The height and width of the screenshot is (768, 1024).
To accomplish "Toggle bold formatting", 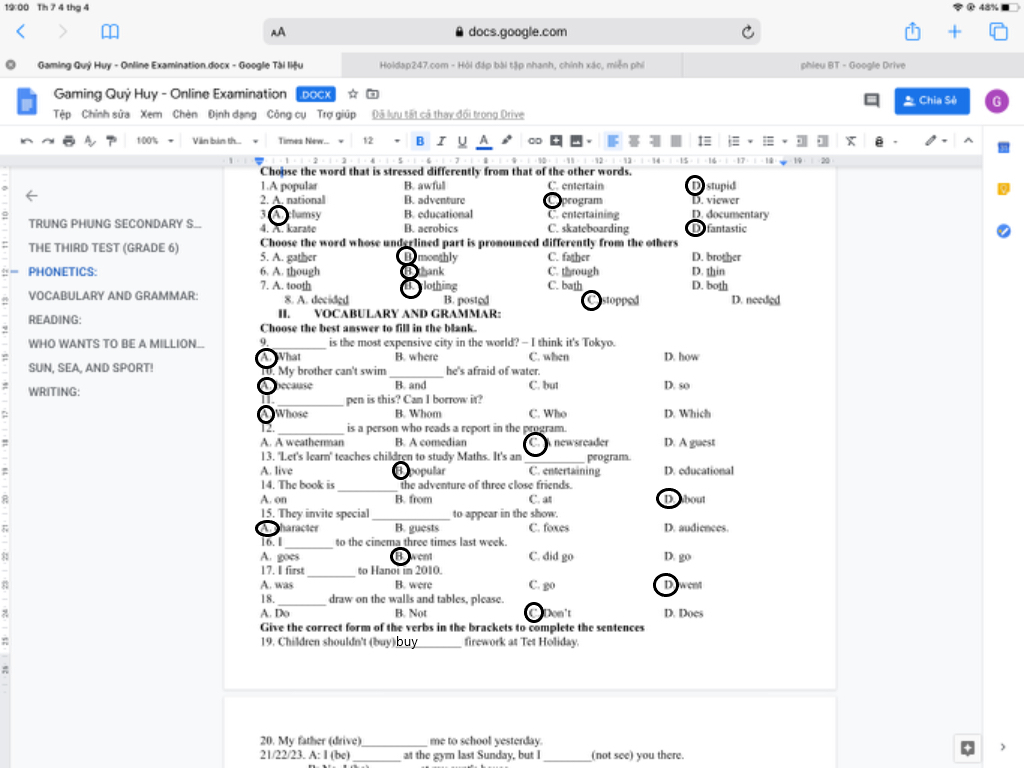I will (420, 141).
